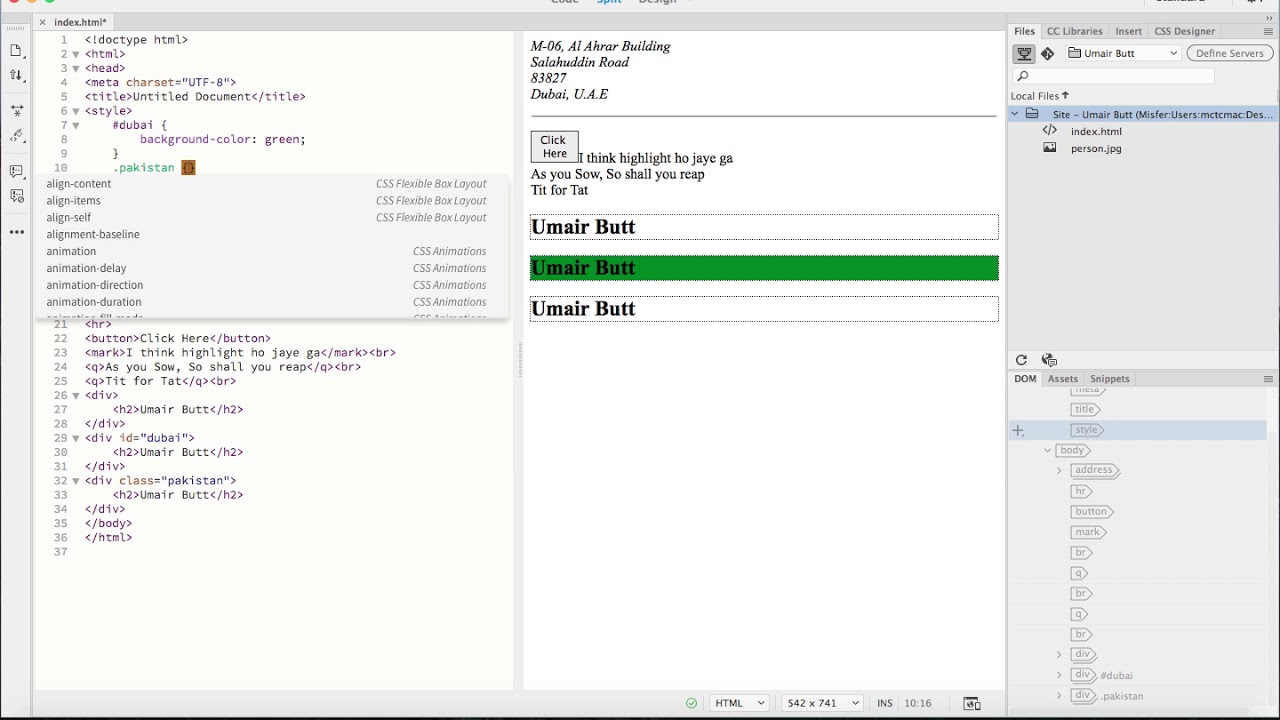Choose animation-delay from the code hints
The width and height of the screenshot is (1280, 720).
pos(271,268)
